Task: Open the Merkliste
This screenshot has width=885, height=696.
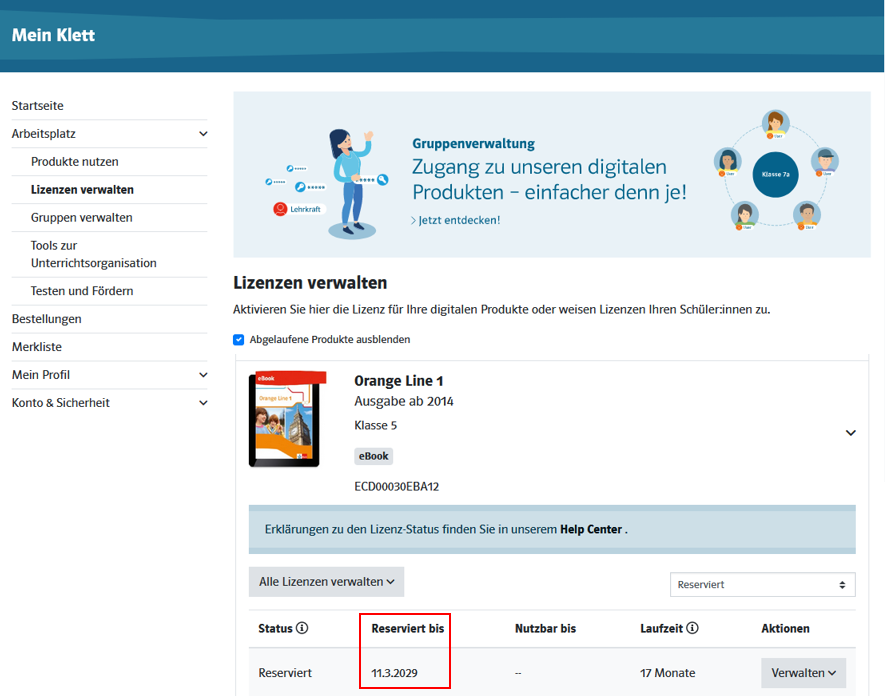Action: (37, 347)
